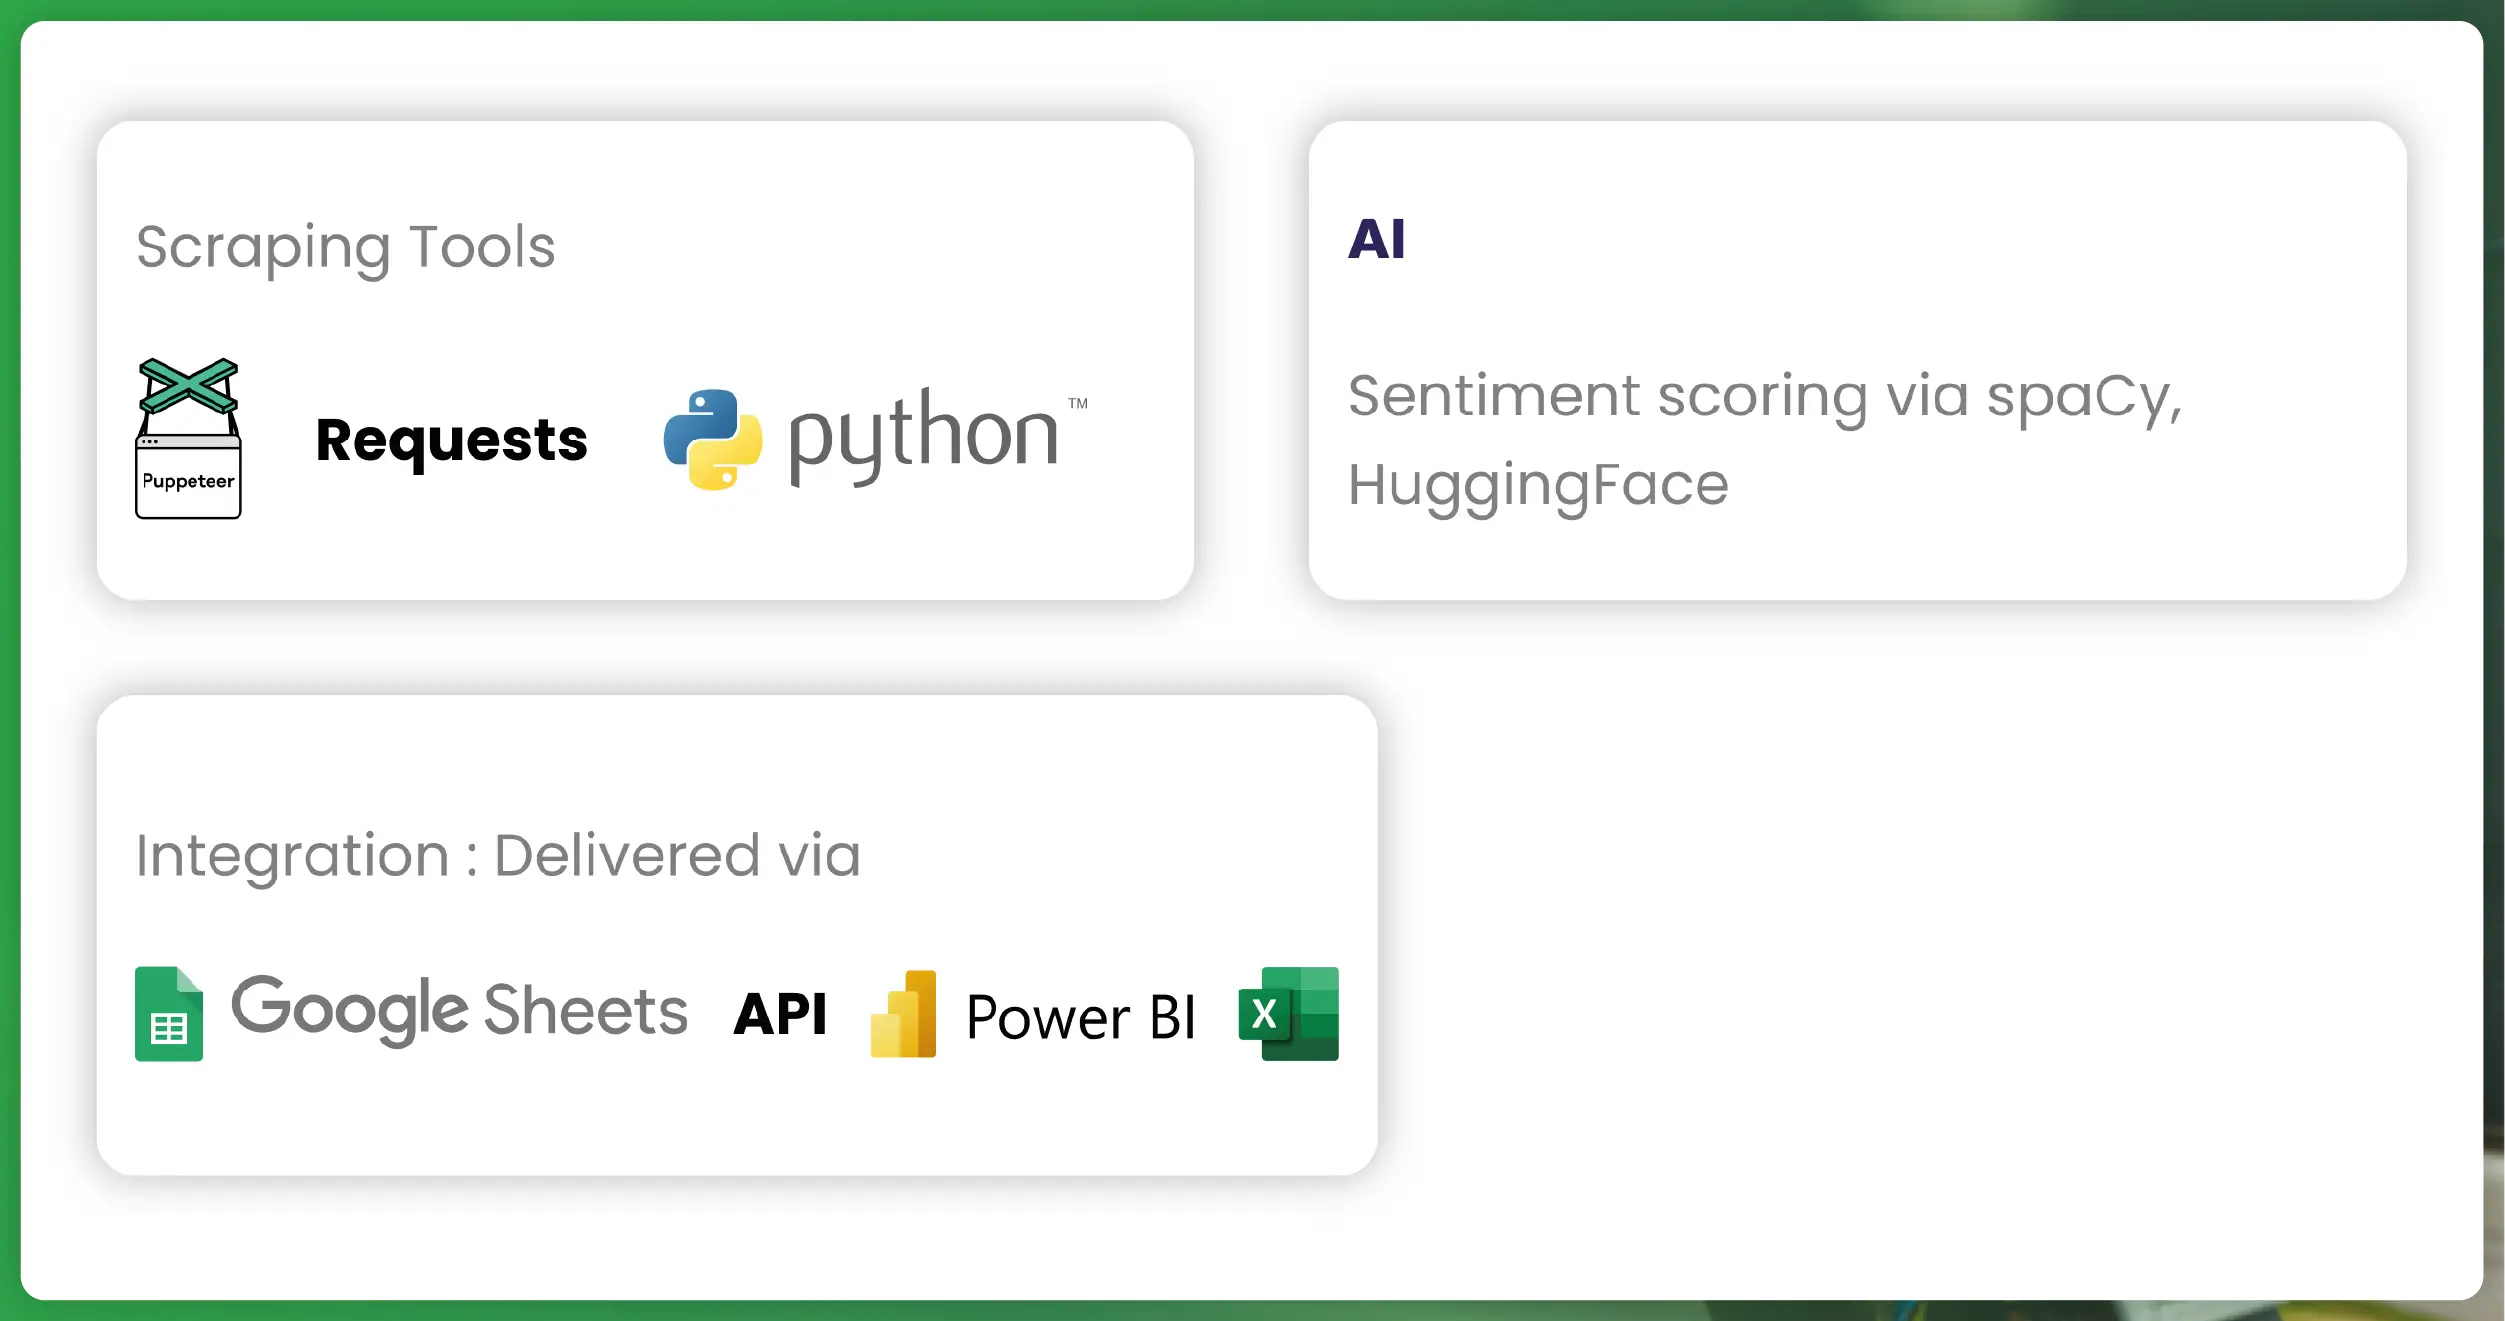Click the blue and yellow Python snake logo
This screenshot has height=1321, width=2505.
tap(713, 440)
